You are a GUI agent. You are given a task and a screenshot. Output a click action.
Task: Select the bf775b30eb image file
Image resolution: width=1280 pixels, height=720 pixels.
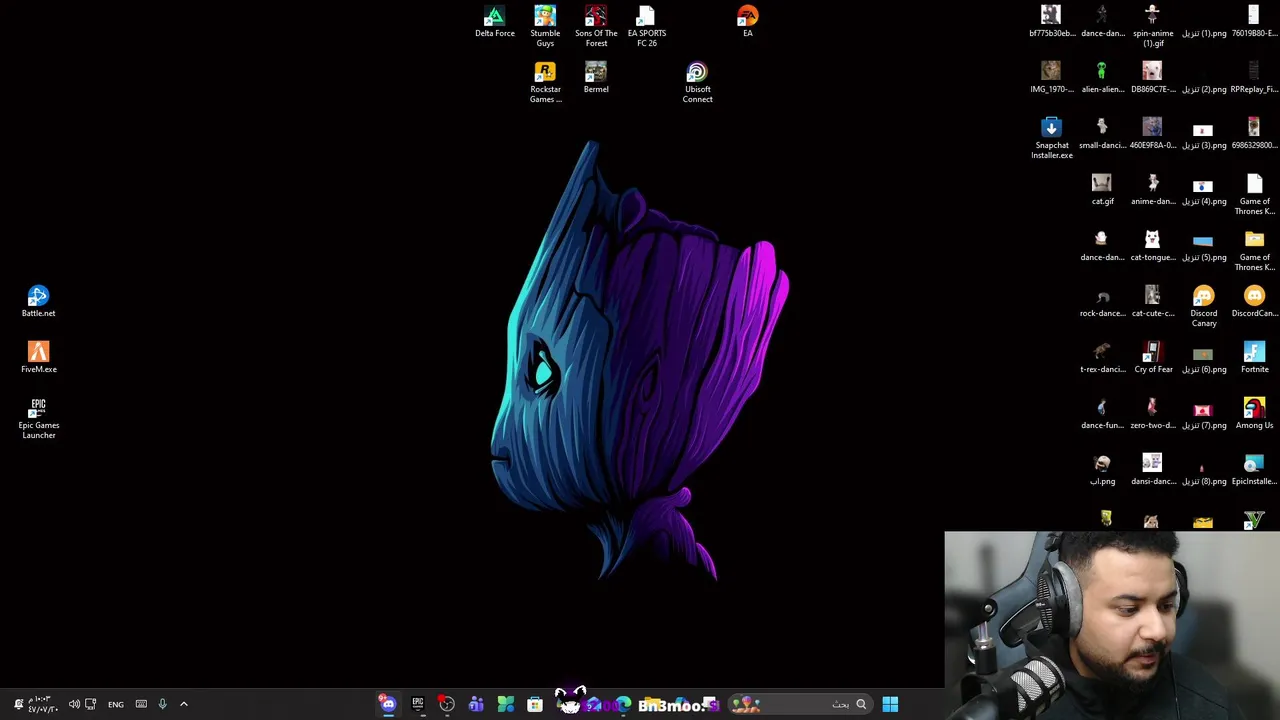1051,22
